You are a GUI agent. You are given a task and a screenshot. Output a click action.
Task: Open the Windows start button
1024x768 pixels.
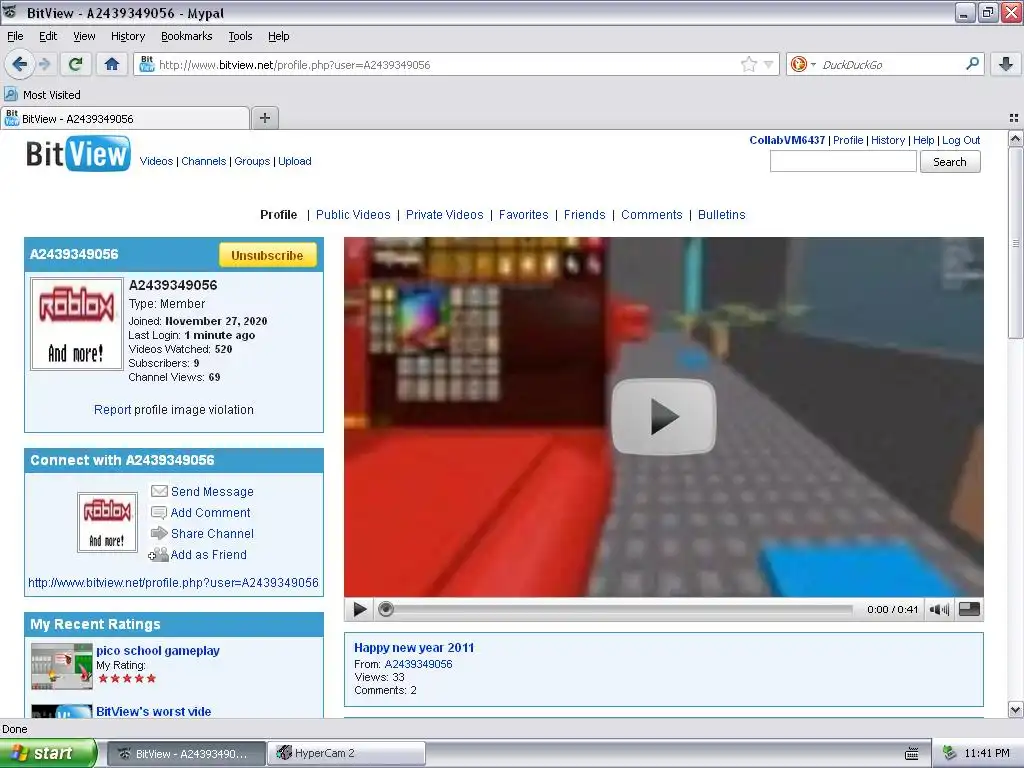point(47,753)
